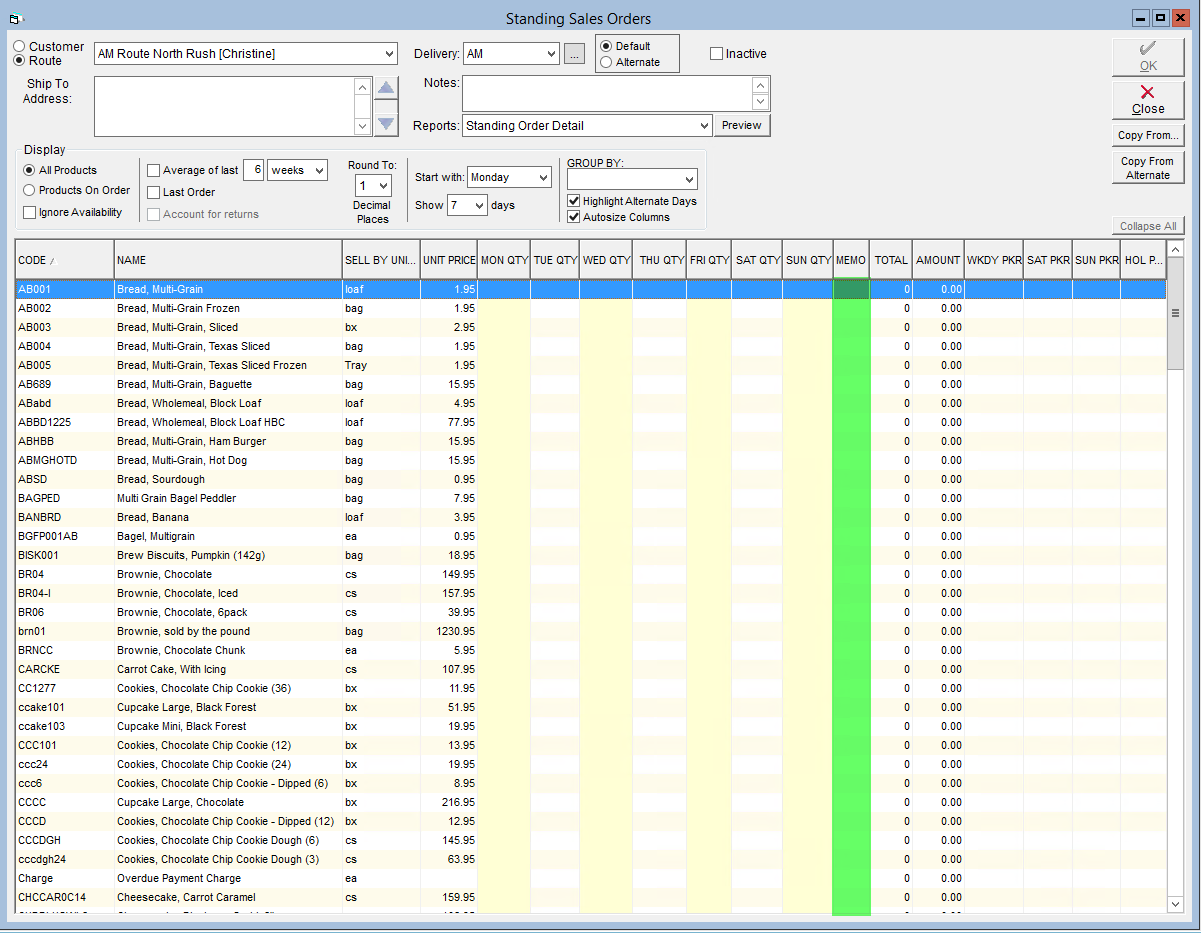Uncheck Highlight Alternate Days

574,201
